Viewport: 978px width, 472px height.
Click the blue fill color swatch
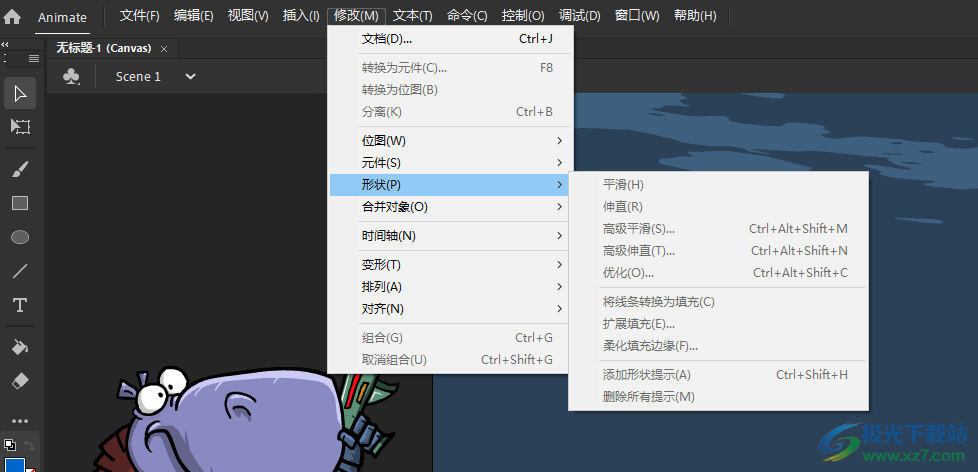pos(14,465)
